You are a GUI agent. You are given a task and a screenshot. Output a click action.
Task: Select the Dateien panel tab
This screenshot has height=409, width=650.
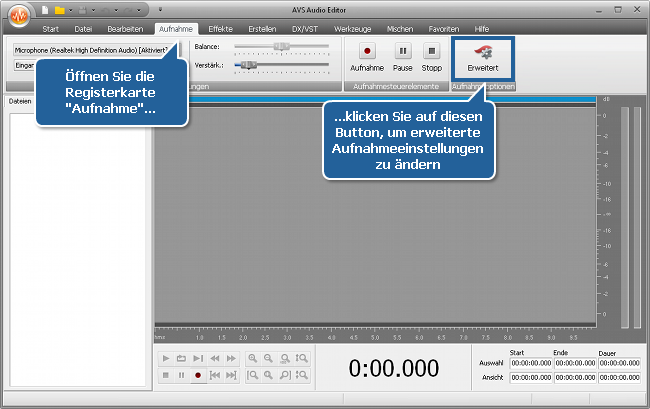click(20, 101)
